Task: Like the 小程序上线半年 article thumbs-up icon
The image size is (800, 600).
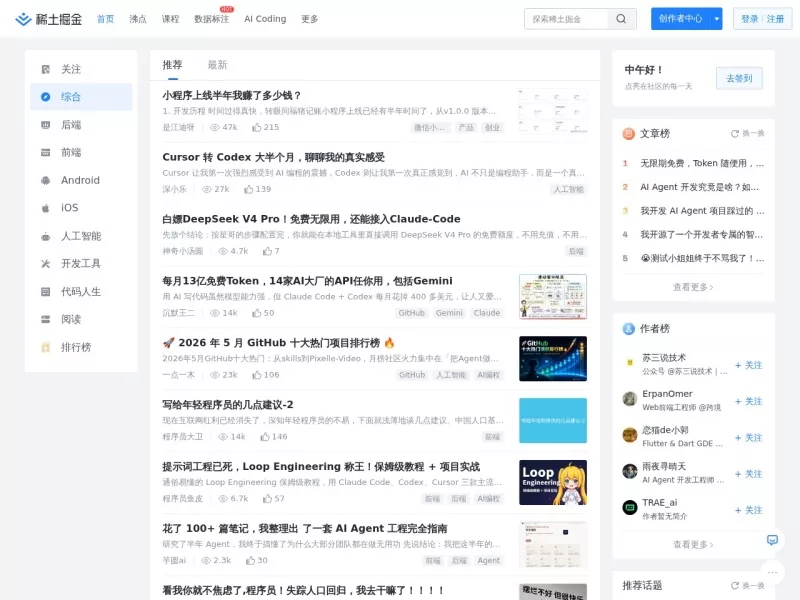Action: click(x=257, y=127)
